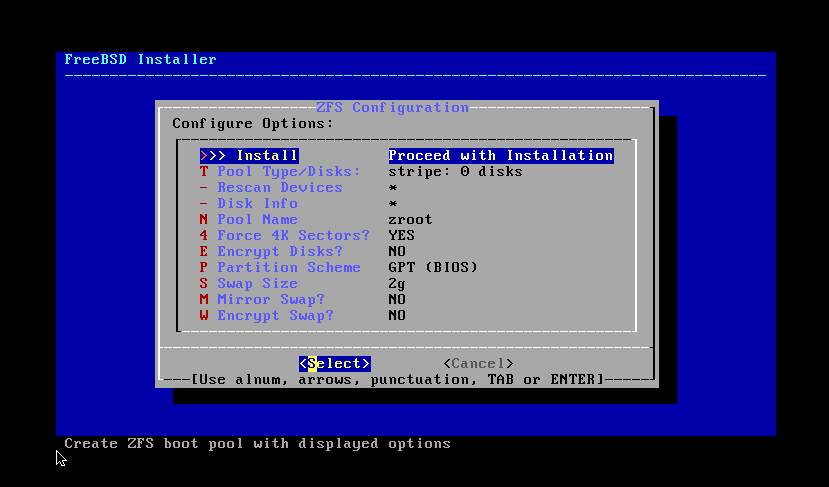Click the red 'M' hotkey letter
The height and width of the screenshot is (487, 829).
pos(204,299)
